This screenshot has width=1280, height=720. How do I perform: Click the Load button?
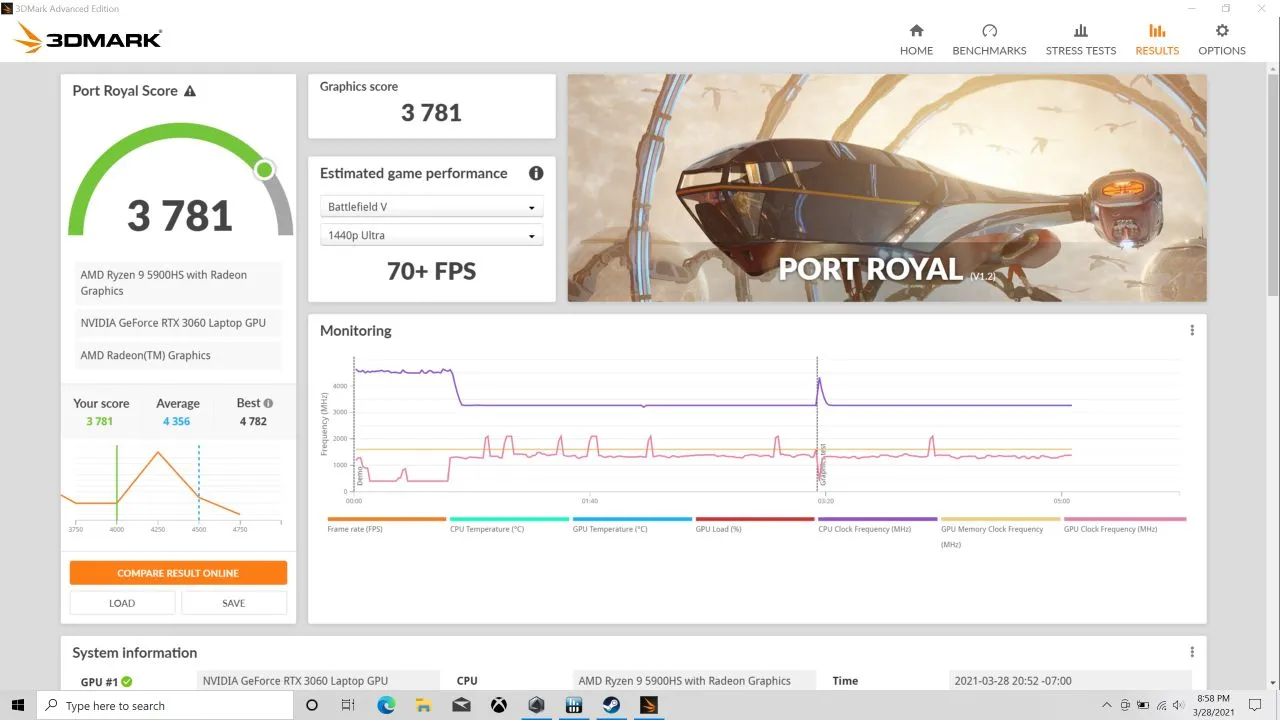(x=122, y=603)
